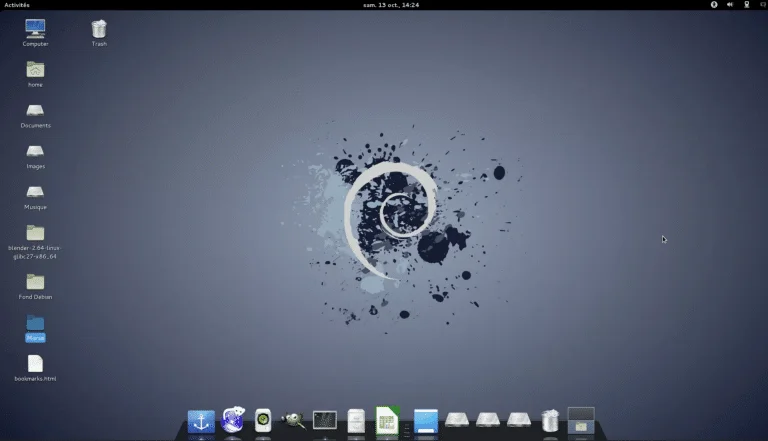This screenshot has height=441, width=768.
Task: Open the terminal from the dock
Action: (325, 421)
